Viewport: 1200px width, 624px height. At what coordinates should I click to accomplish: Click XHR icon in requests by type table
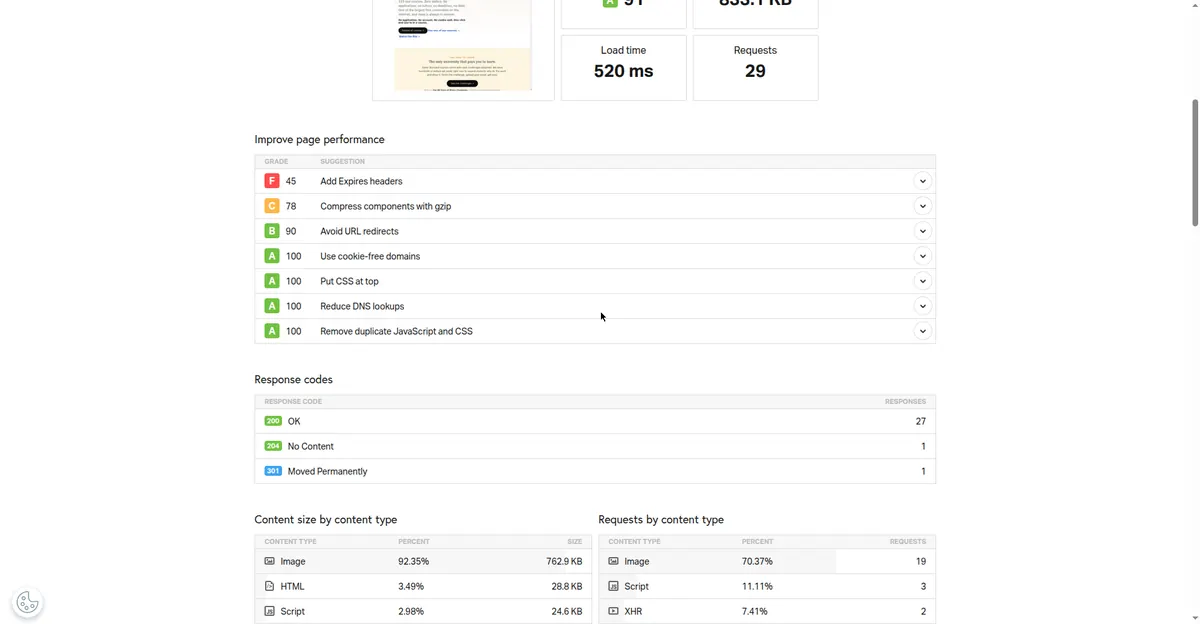613,611
